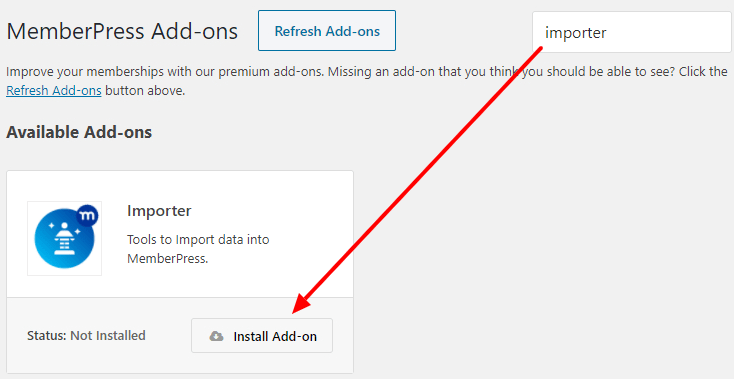
Task: Select the Importer add-on title
Action: [159, 211]
